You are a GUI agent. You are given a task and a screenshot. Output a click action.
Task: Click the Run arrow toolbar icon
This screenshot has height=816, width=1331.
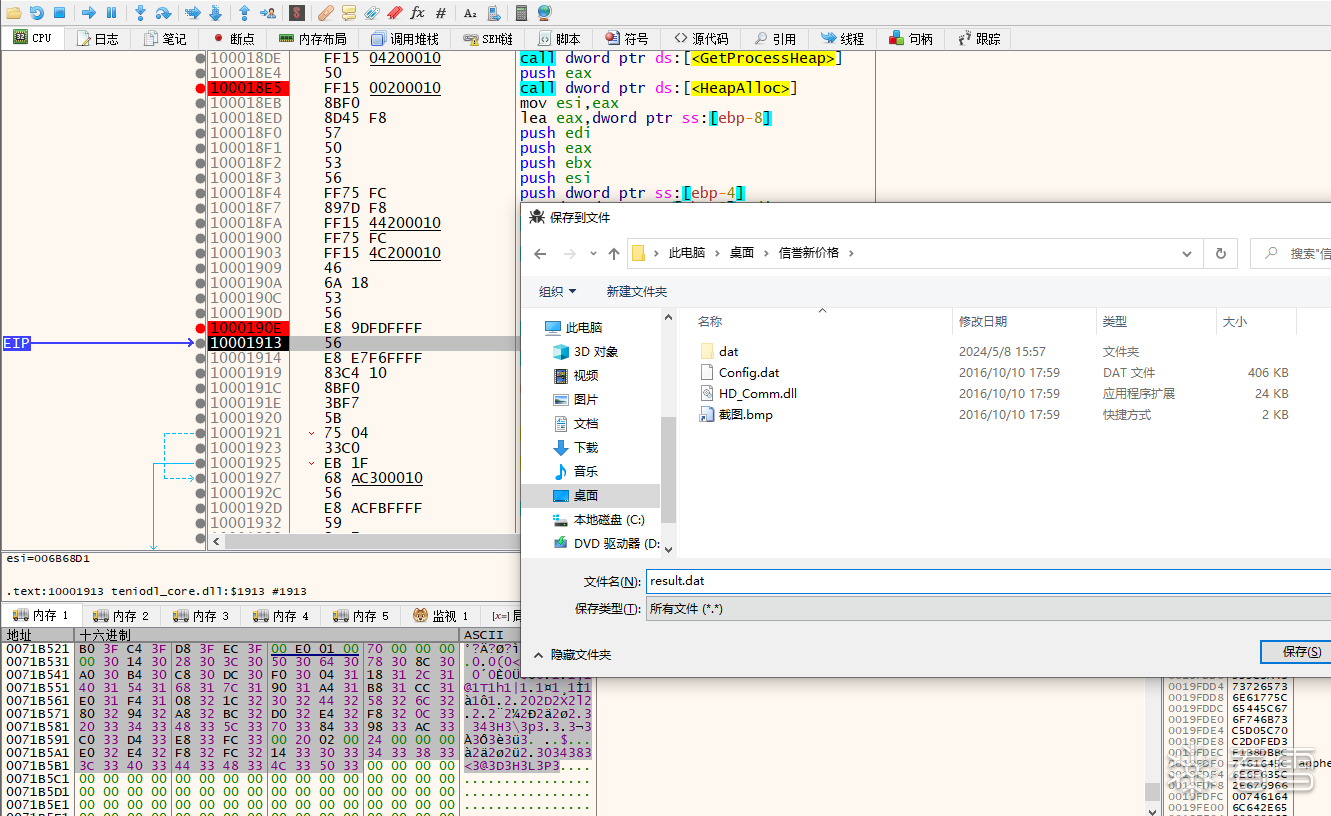click(x=88, y=13)
